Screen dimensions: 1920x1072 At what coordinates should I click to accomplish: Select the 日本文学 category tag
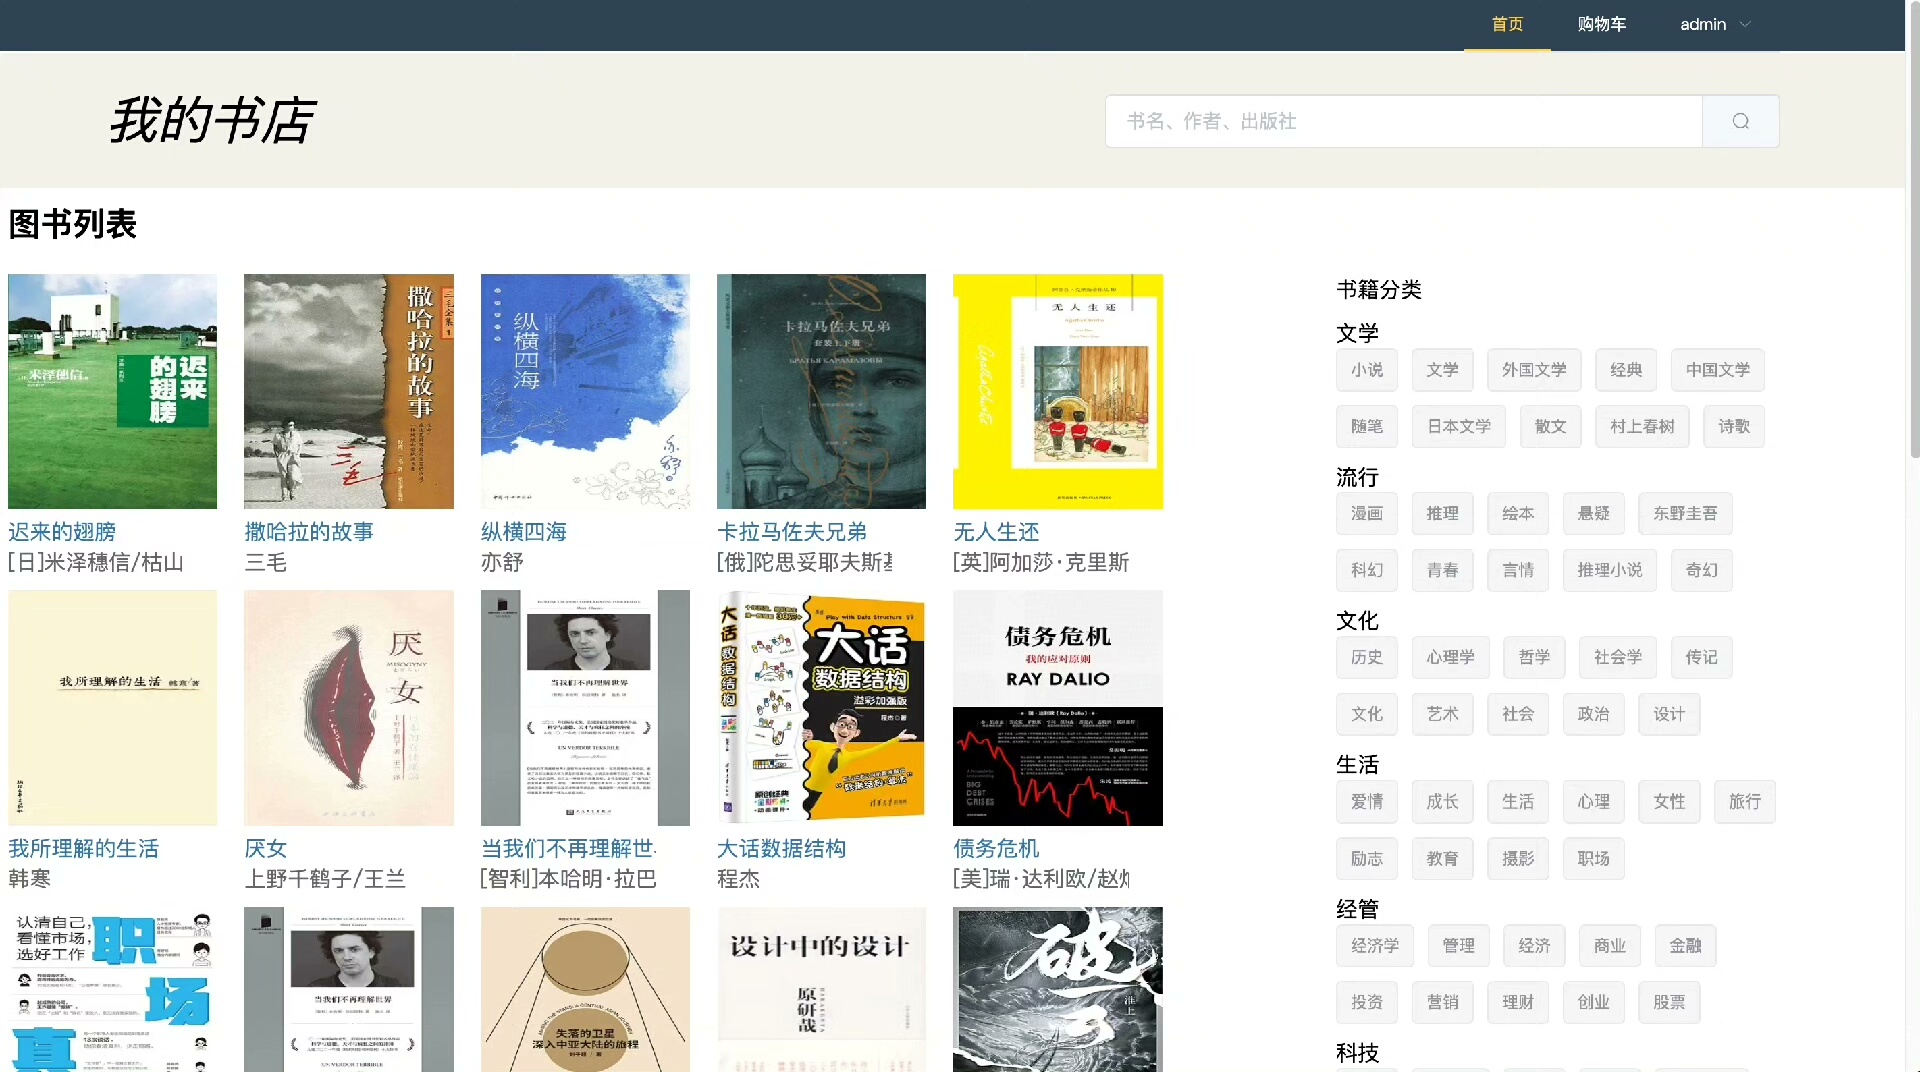[x=1459, y=427]
